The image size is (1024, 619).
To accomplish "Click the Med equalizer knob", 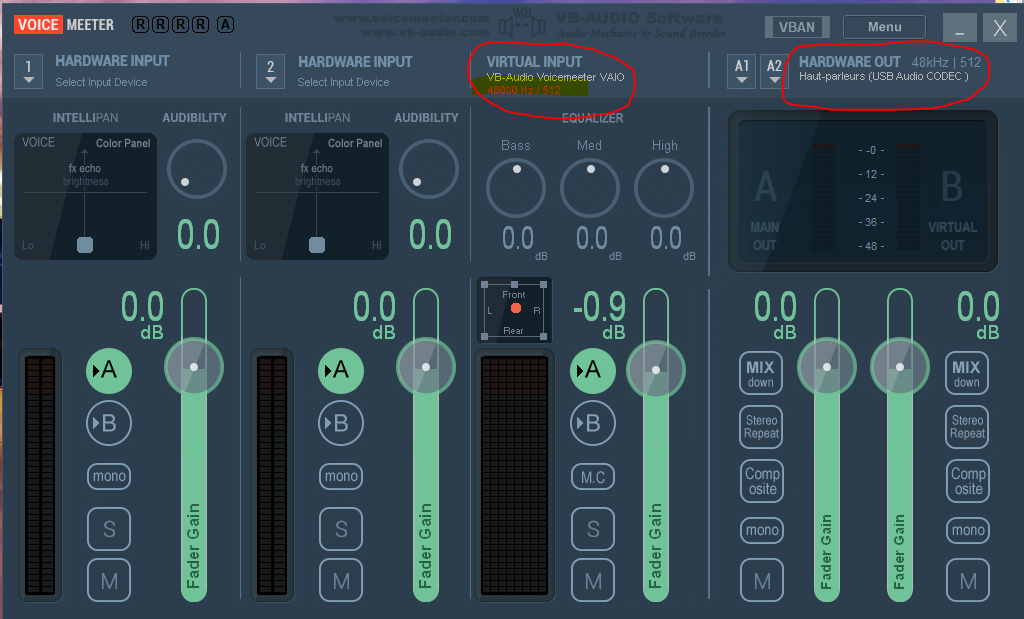I will (x=590, y=188).
